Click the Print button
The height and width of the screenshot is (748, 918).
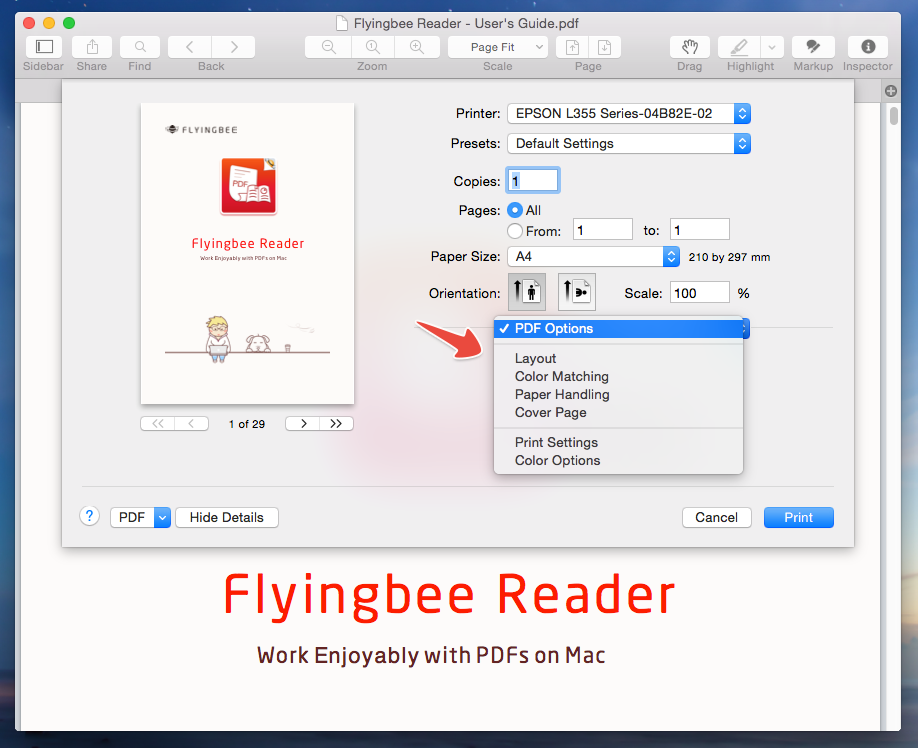tap(799, 517)
